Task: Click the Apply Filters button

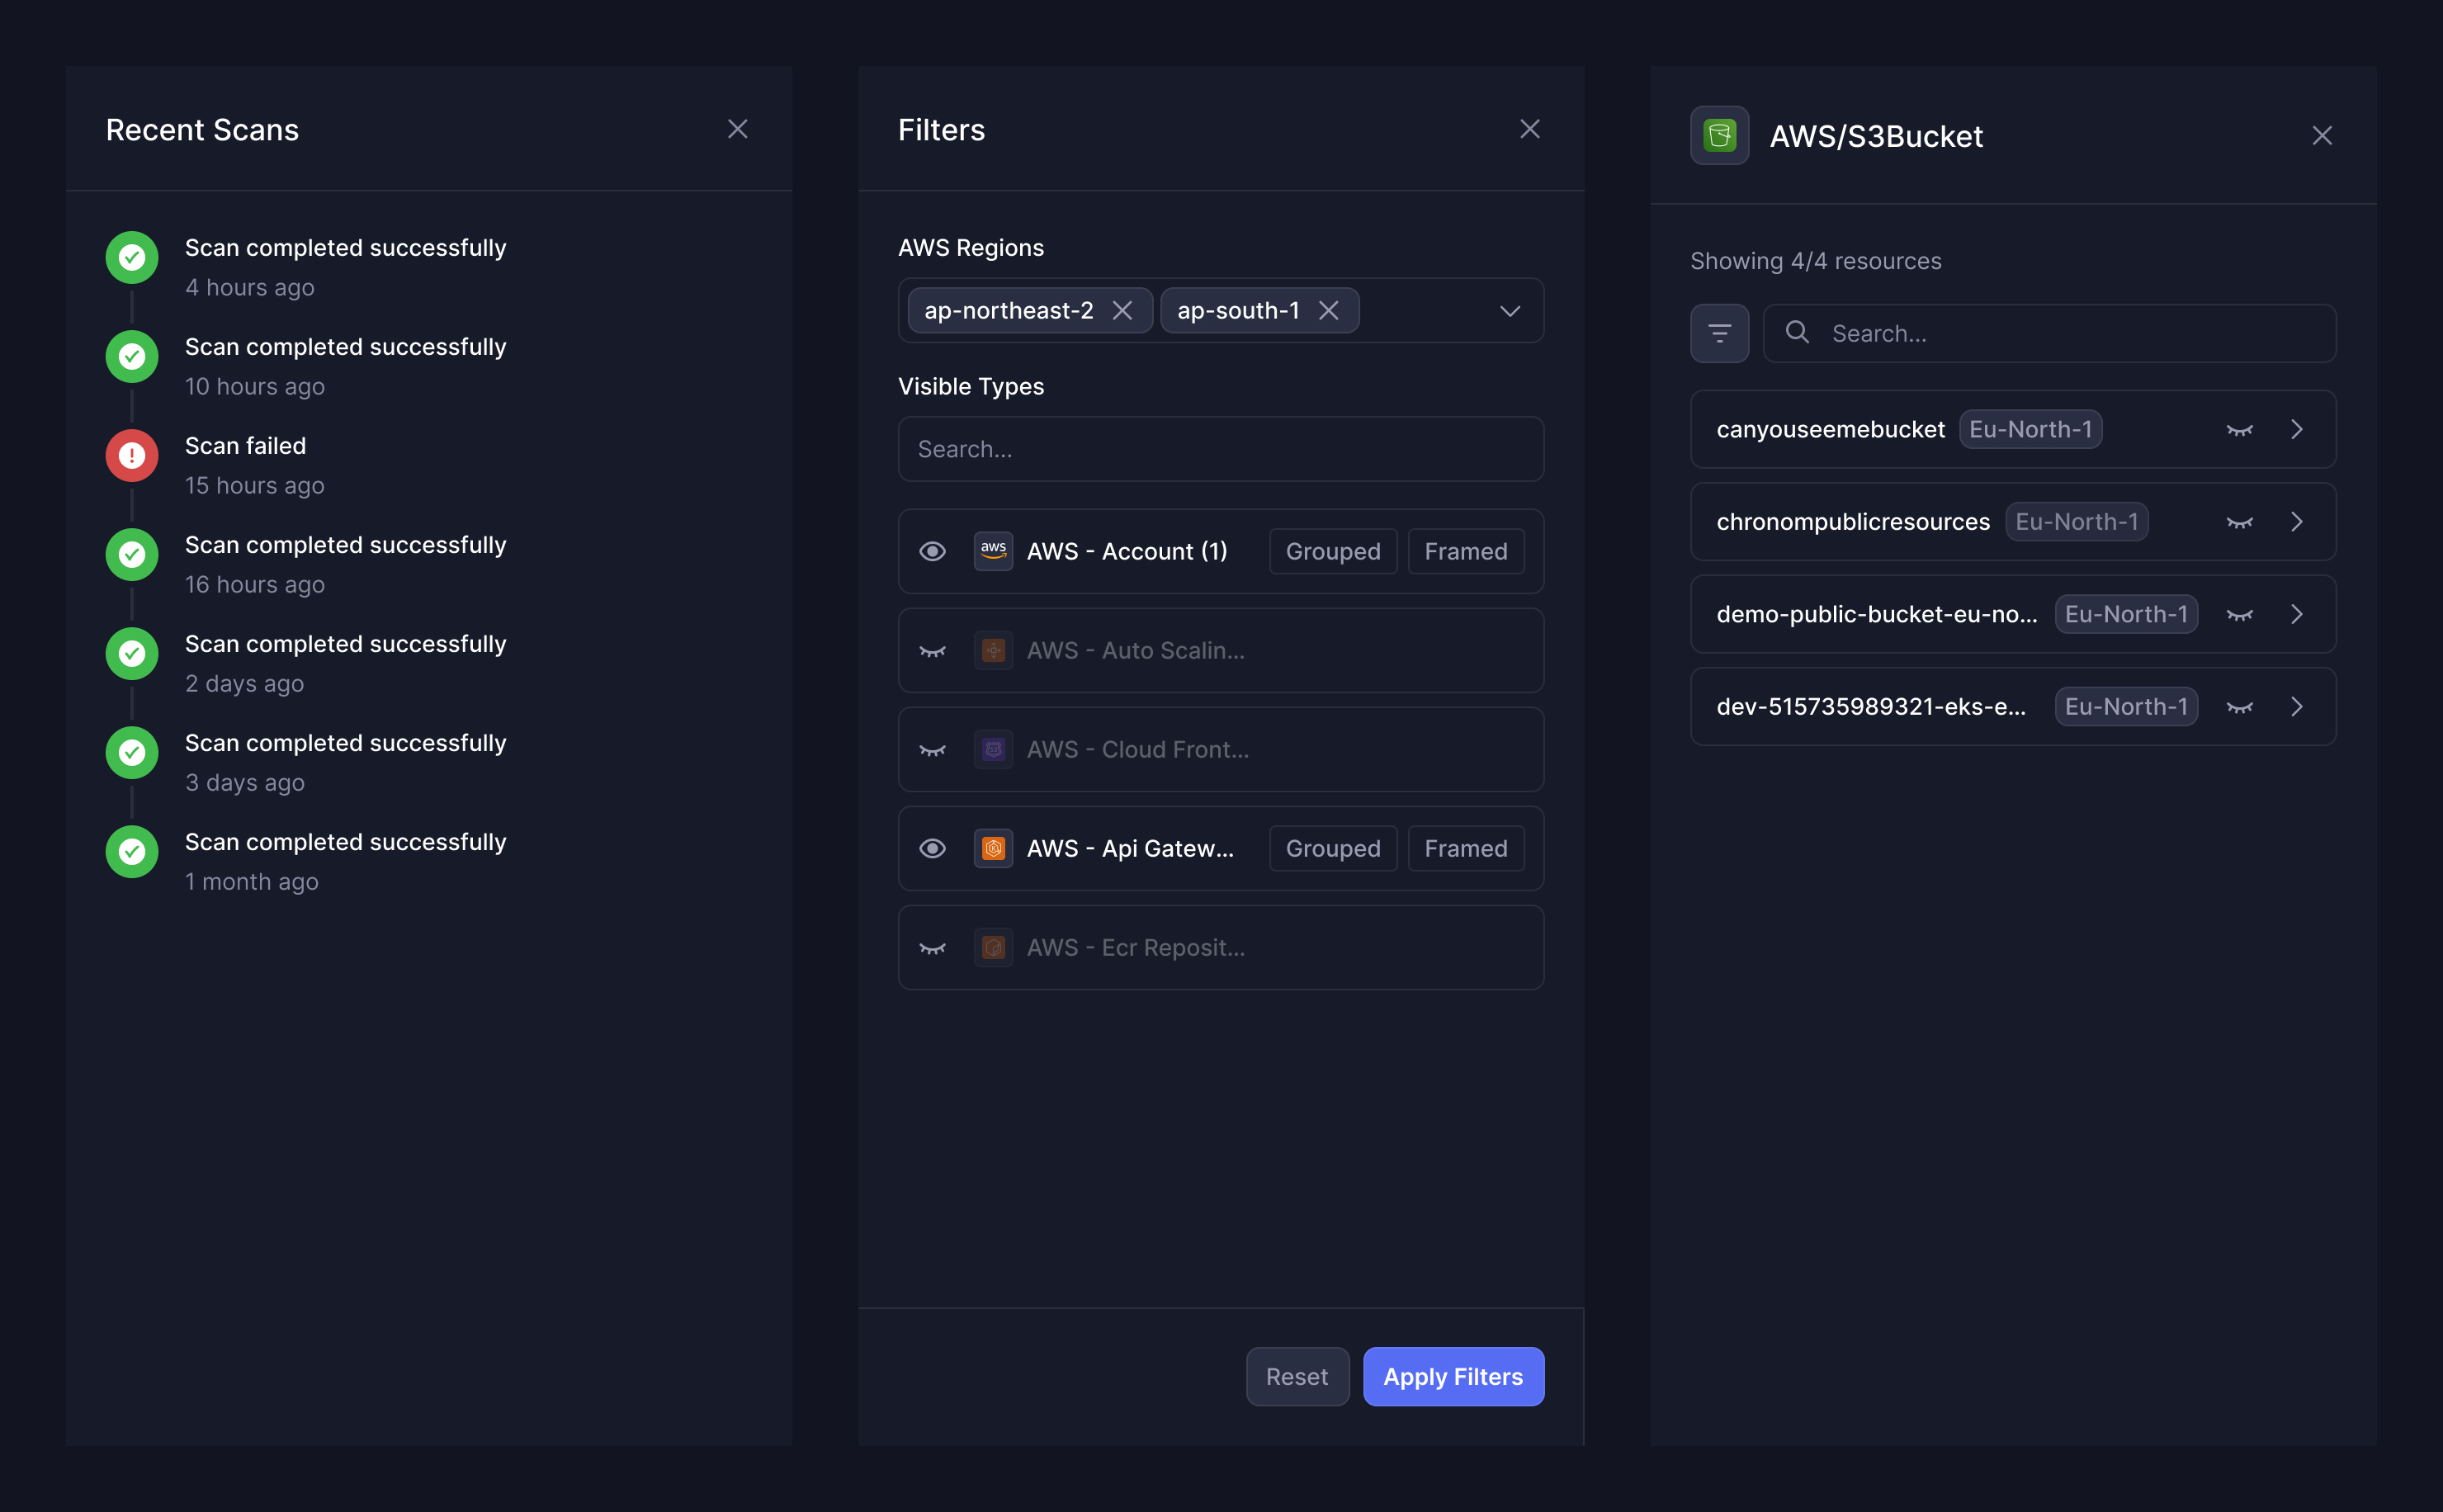Action: click(x=1453, y=1377)
